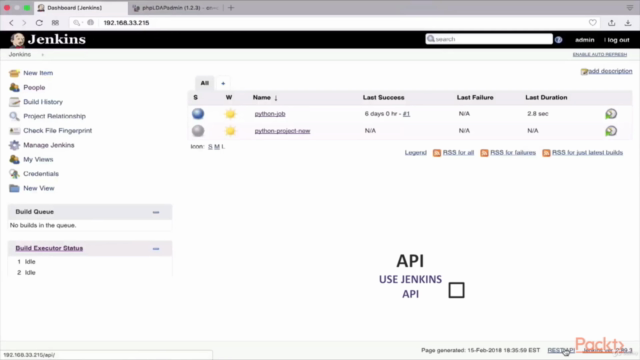Click the search help question icon
The width and height of the screenshot is (640, 360).
[558, 40]
